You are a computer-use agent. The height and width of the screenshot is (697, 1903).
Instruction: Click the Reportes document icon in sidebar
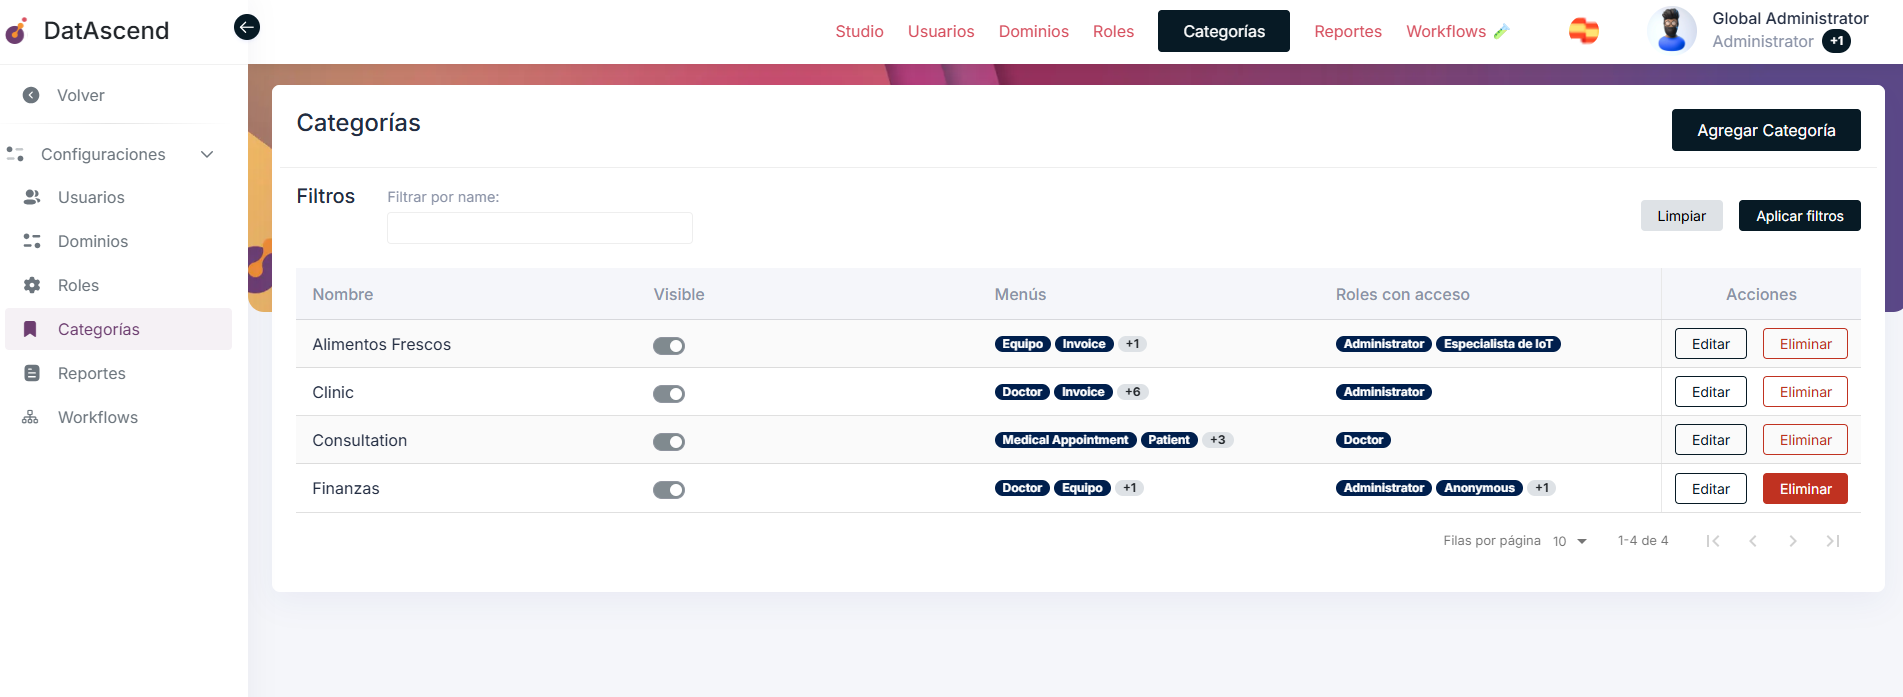point(32,373)
